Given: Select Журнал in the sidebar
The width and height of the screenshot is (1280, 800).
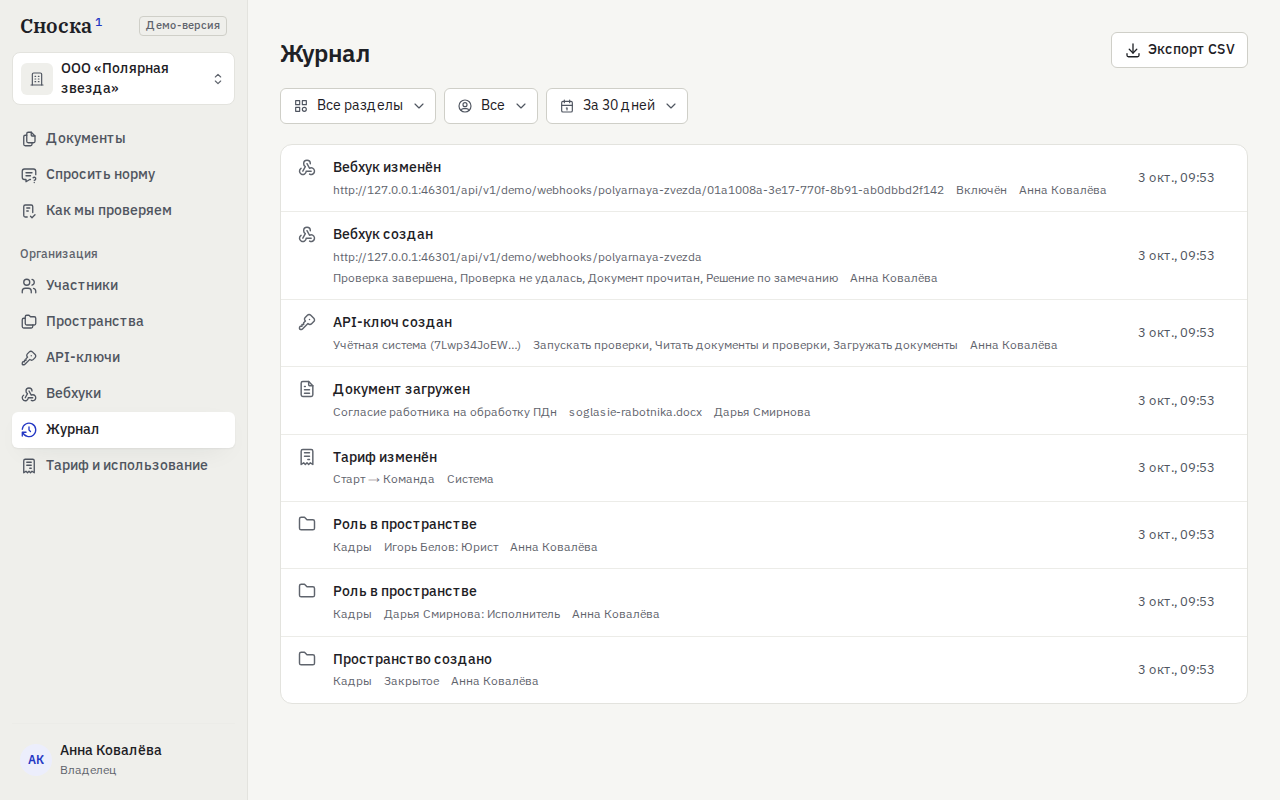Looking at the screenshot, I should [123, 430].
